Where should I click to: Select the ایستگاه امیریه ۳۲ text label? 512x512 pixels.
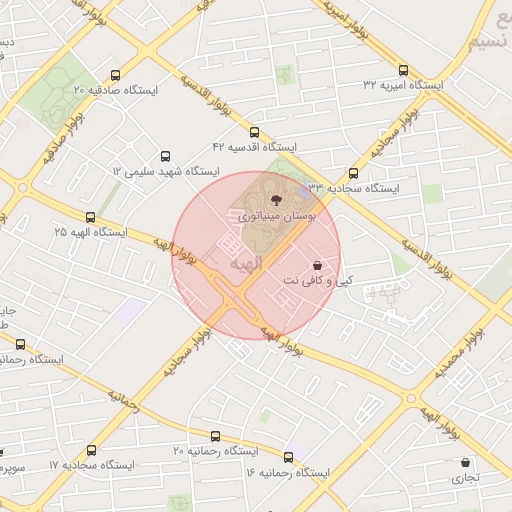(403, 85)
